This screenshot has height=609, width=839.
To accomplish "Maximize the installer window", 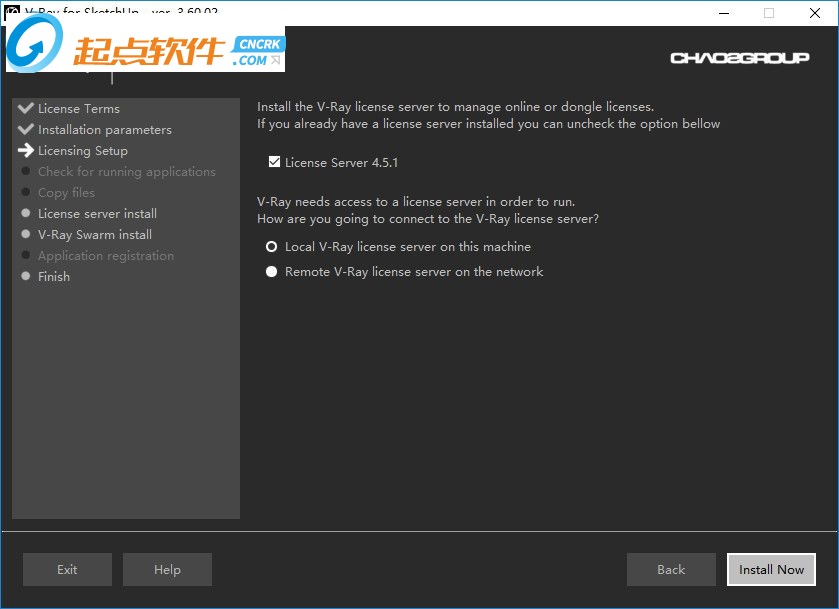I will (769, 13).
